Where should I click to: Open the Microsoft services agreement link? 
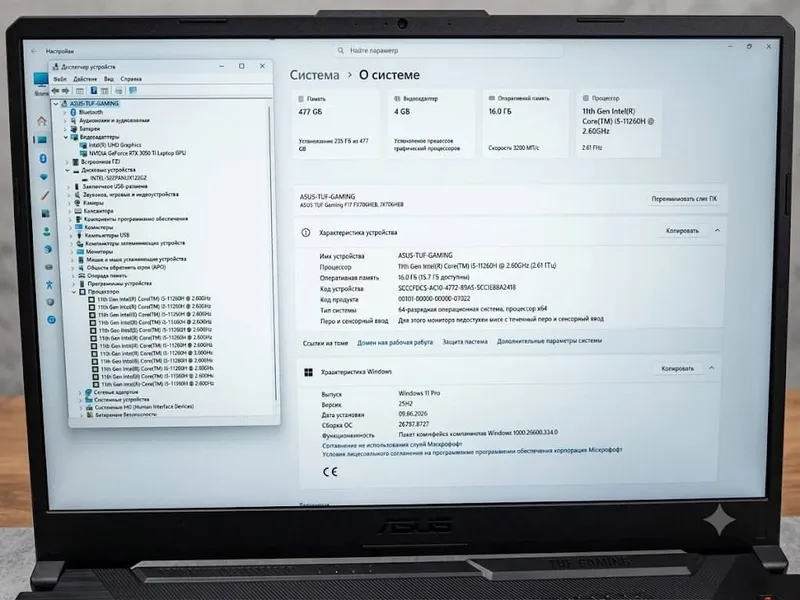392,445
